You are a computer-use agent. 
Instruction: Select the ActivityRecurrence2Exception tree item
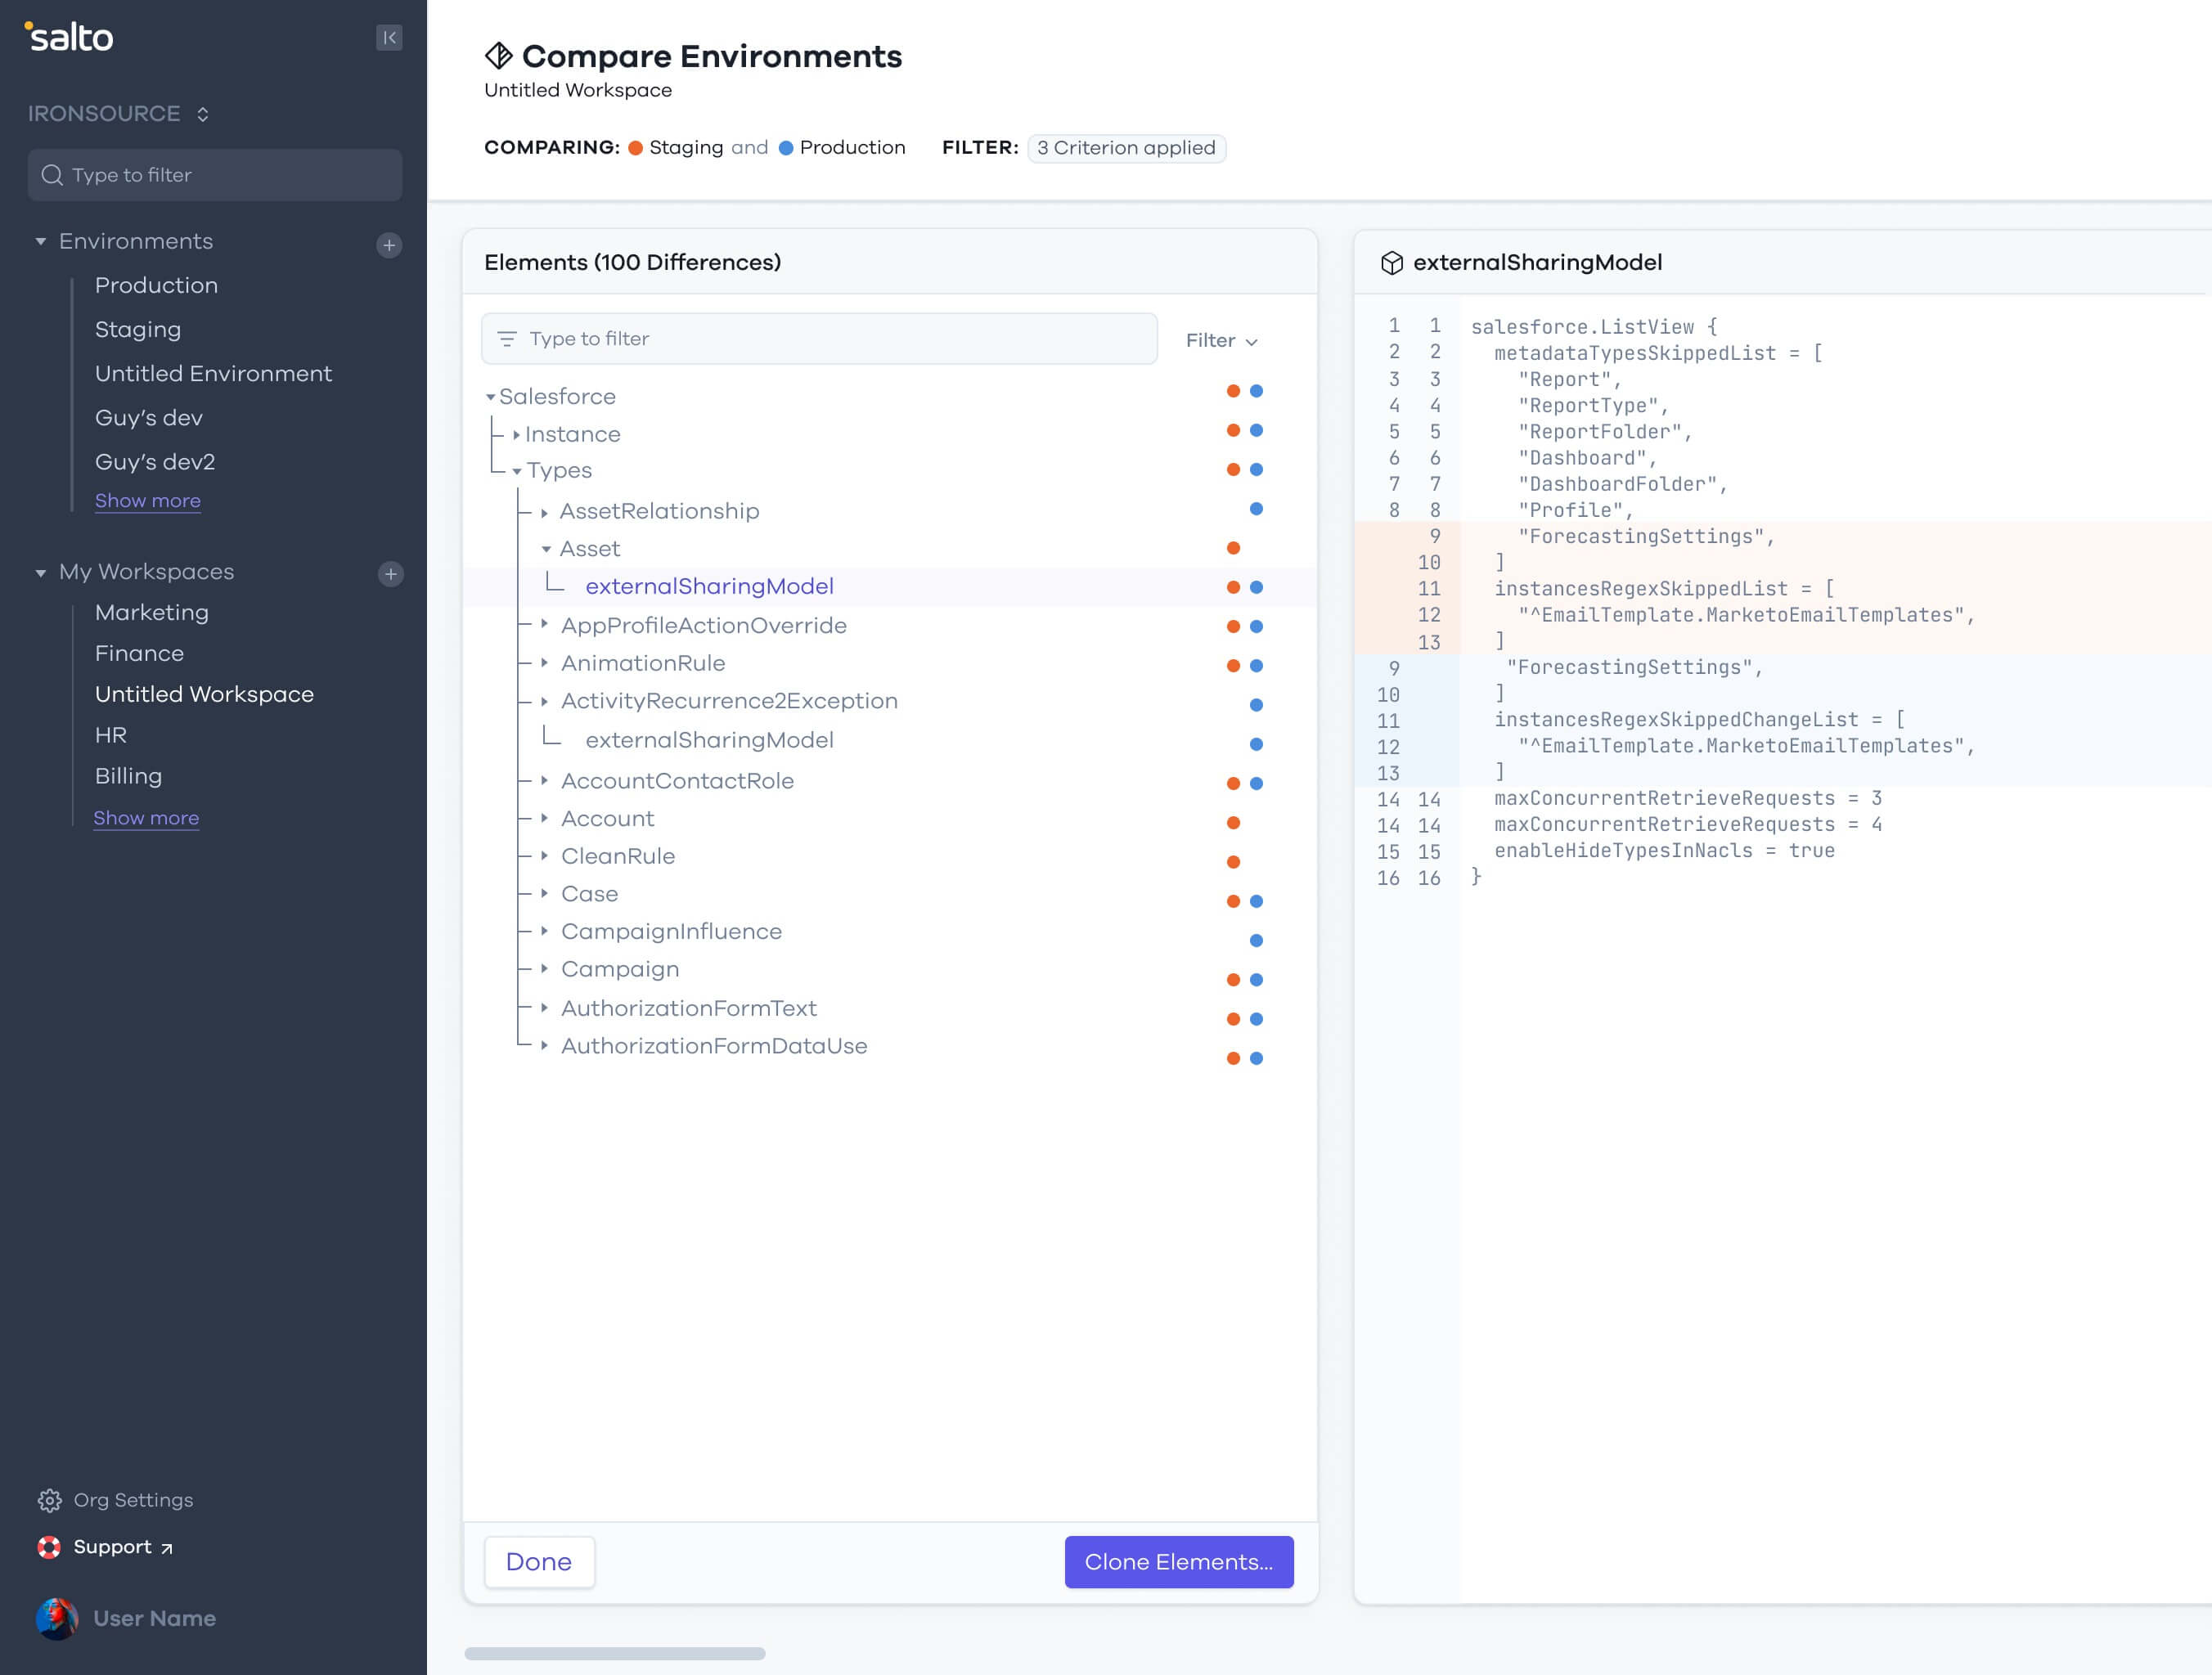pyautogui.click(x=729, y=701)
